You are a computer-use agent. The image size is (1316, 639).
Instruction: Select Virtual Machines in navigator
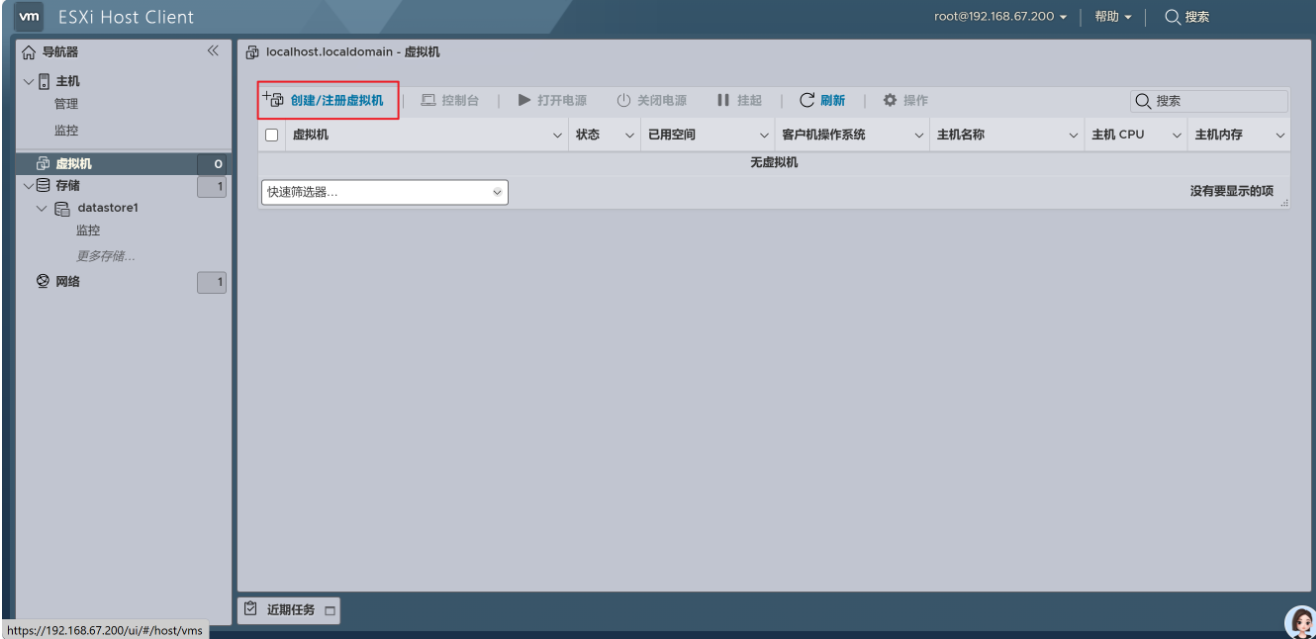(x=74, y=163)
